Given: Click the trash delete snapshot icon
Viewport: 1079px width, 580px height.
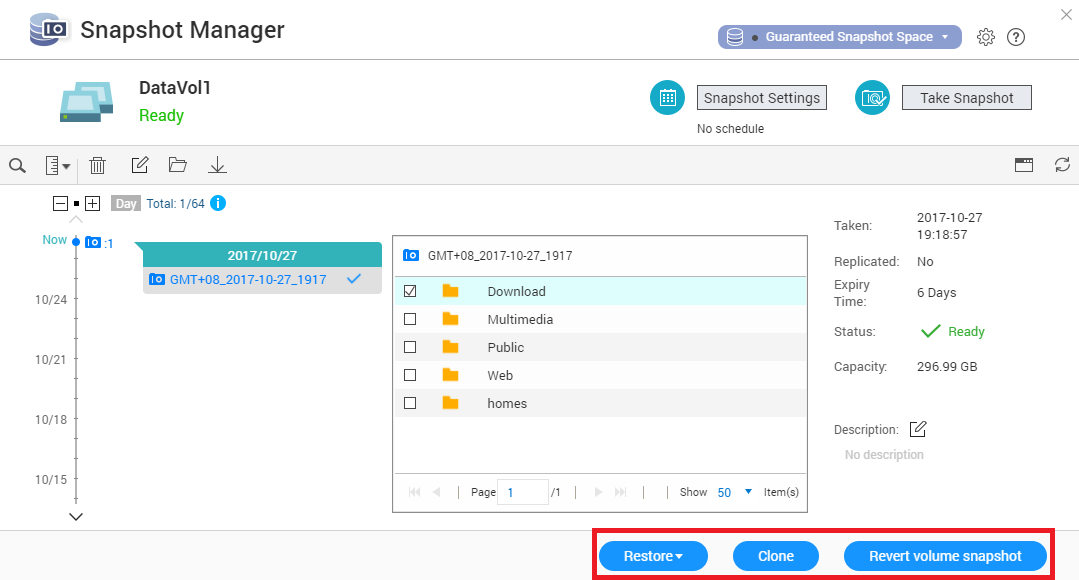Looking at the screenshot, I should pos(98,165).
